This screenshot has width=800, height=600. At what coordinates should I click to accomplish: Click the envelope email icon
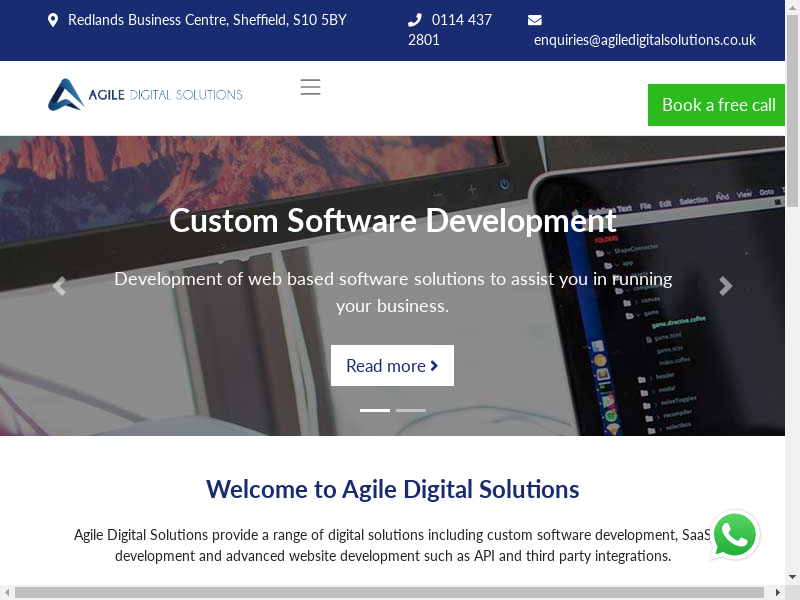535,20
